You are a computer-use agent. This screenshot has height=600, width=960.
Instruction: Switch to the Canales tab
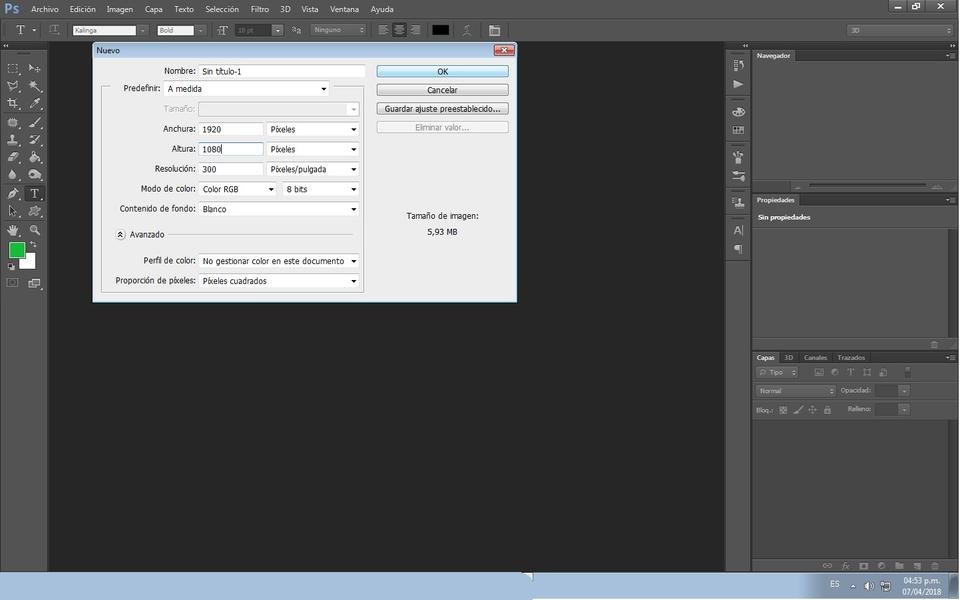[x=815, y=358]
